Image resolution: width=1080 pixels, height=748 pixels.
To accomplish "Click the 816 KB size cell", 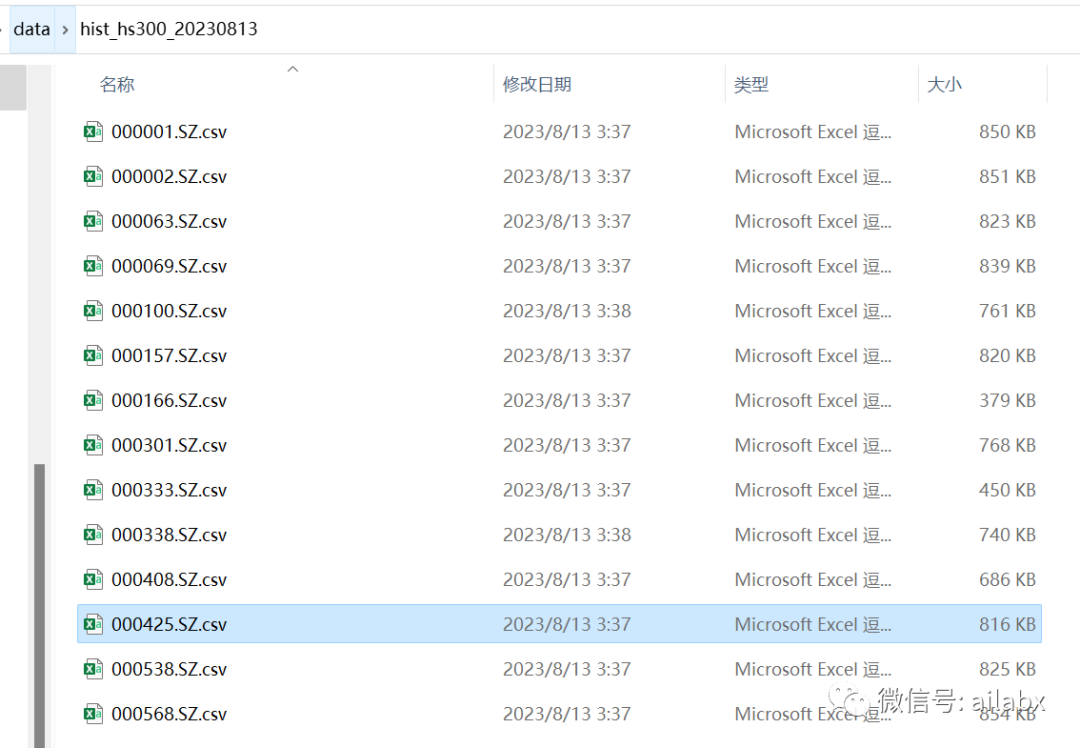I will pos(1007,624).
